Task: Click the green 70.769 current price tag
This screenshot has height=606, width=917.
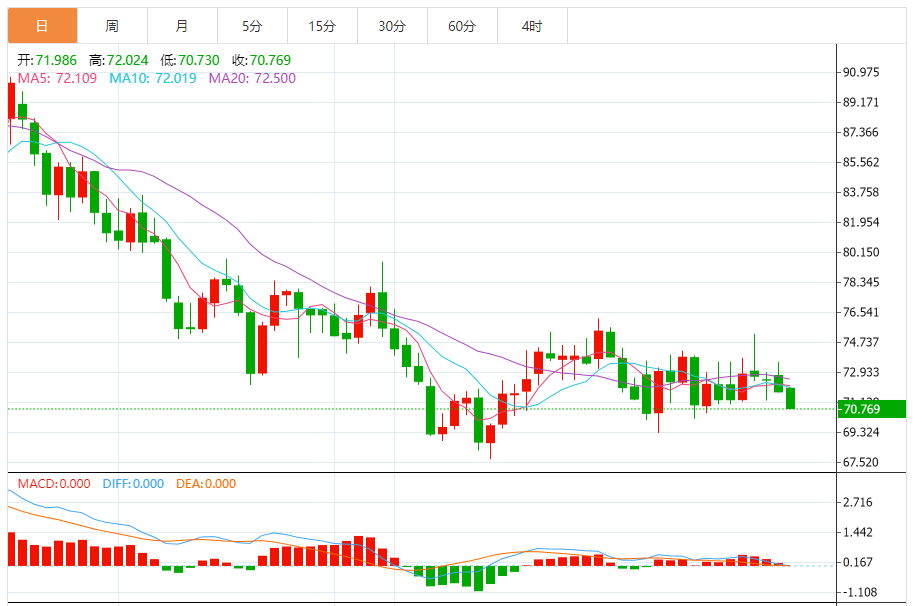Action: 872,409
